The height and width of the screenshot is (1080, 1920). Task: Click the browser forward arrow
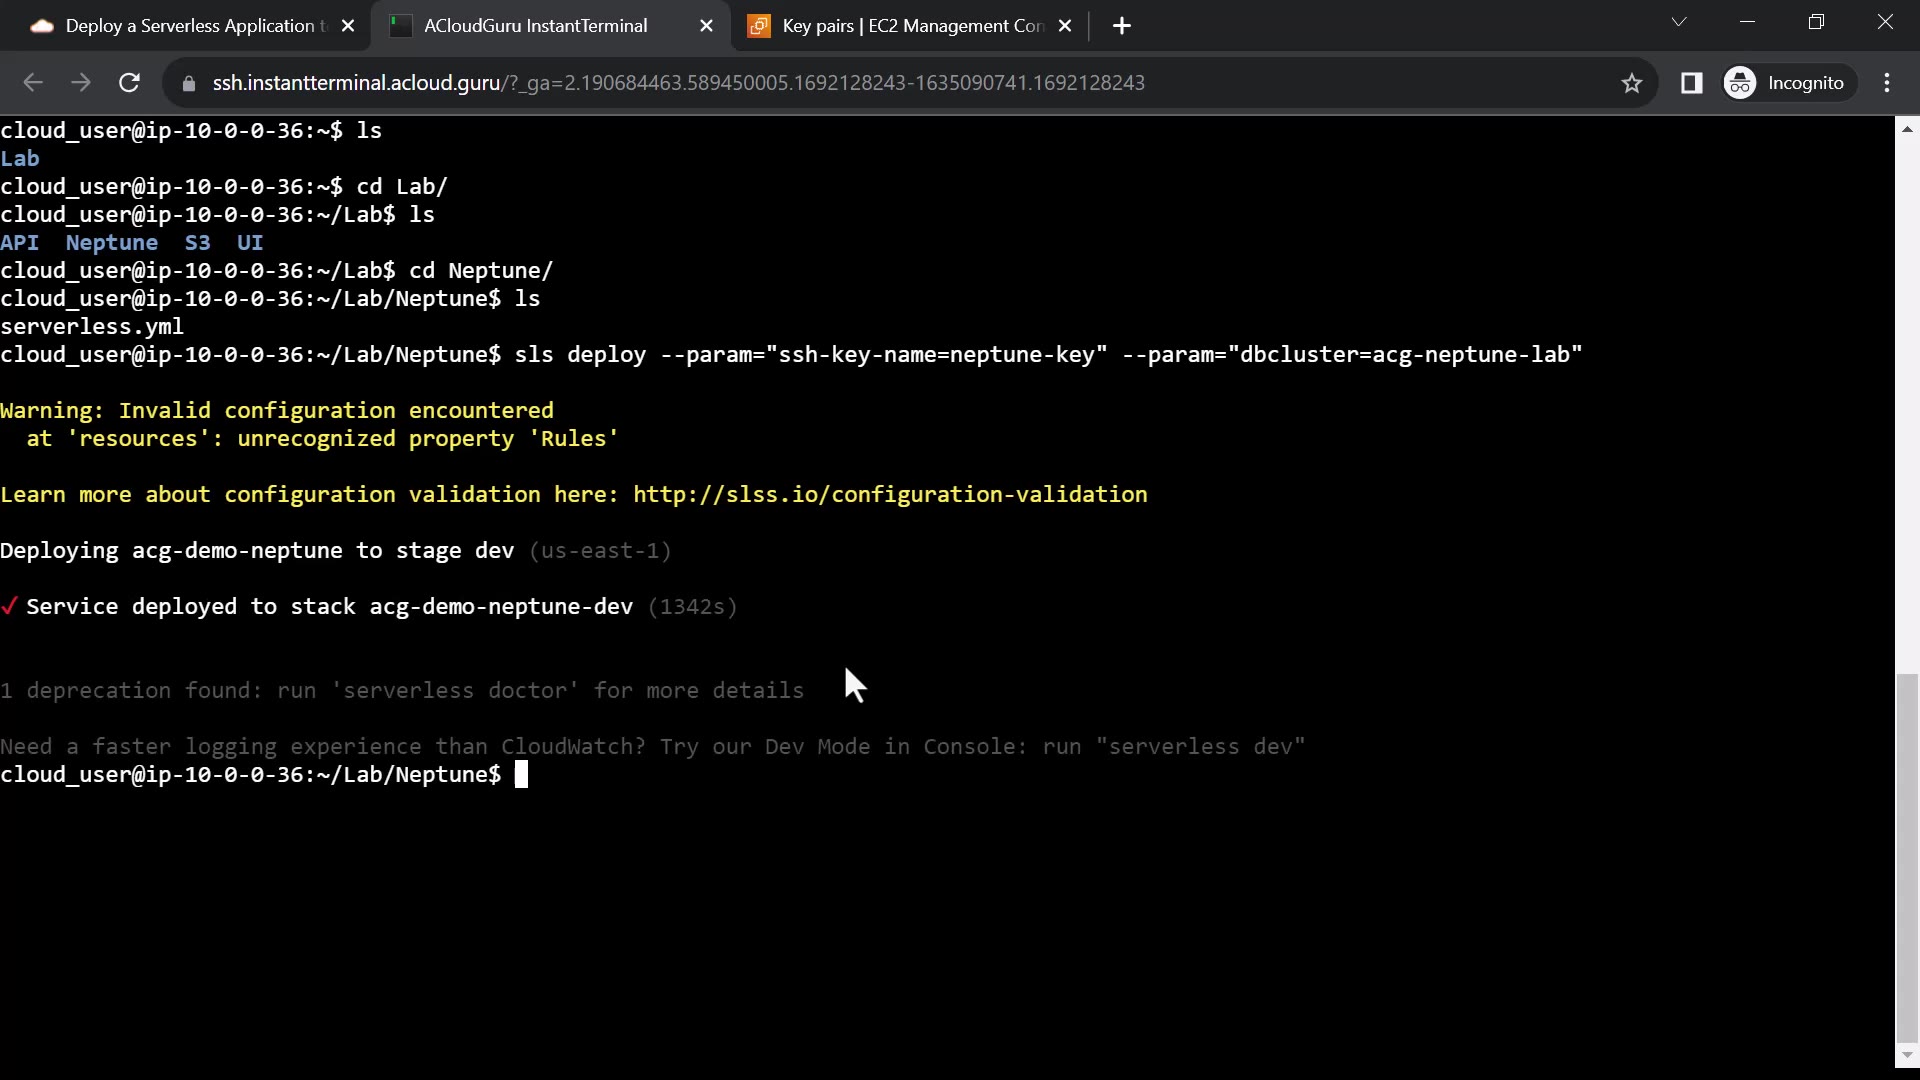coord(81,83)
